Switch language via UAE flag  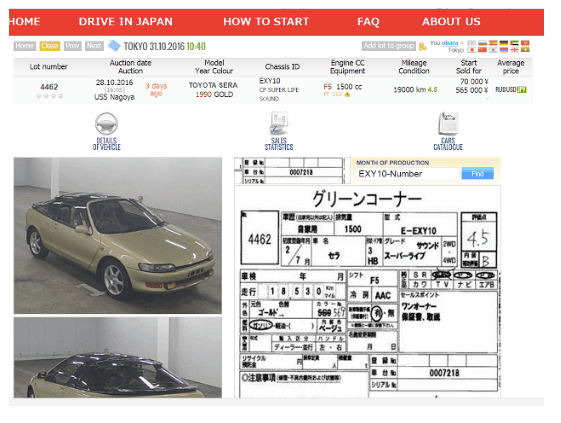point(514,43)
